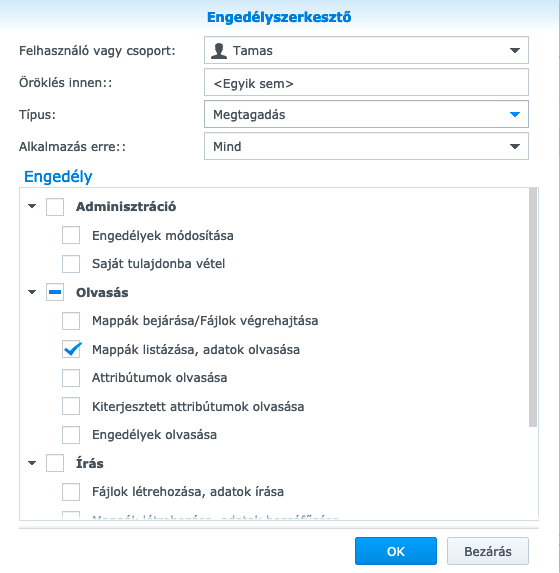Enable Engedélyek módosítása checkbox
This screenshot has width=560, height=573.
[71, 235]
